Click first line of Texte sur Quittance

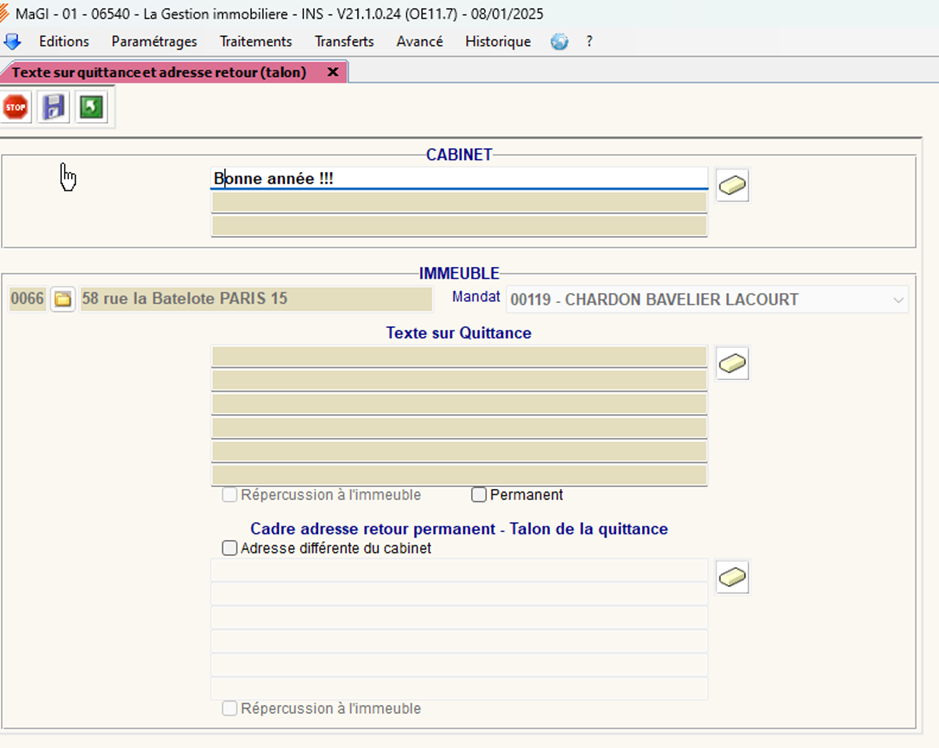[x=459, y=356]
